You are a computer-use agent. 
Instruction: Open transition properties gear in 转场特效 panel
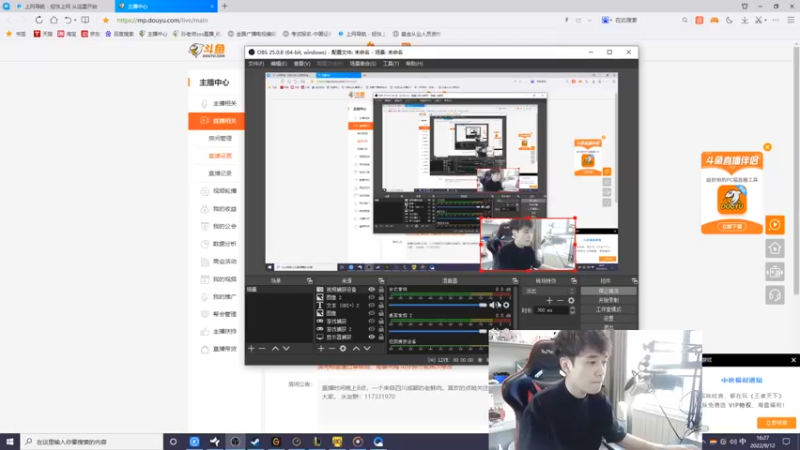[x=571, y=301]
